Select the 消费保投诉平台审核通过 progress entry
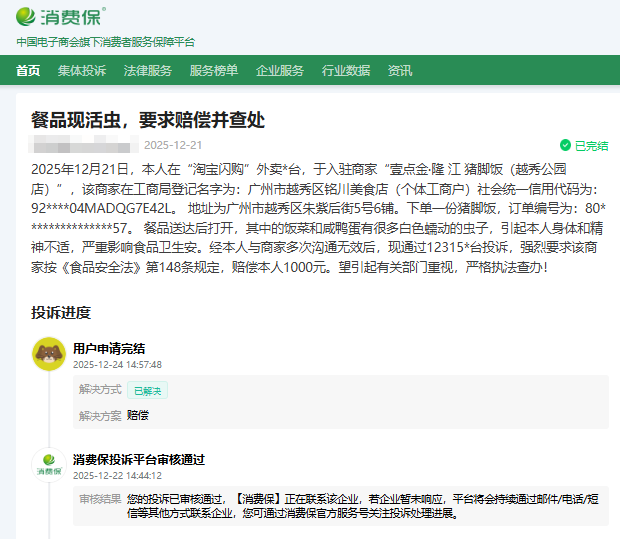The height and width of the screenshot is (539, 620). click(x=139, y=459)
